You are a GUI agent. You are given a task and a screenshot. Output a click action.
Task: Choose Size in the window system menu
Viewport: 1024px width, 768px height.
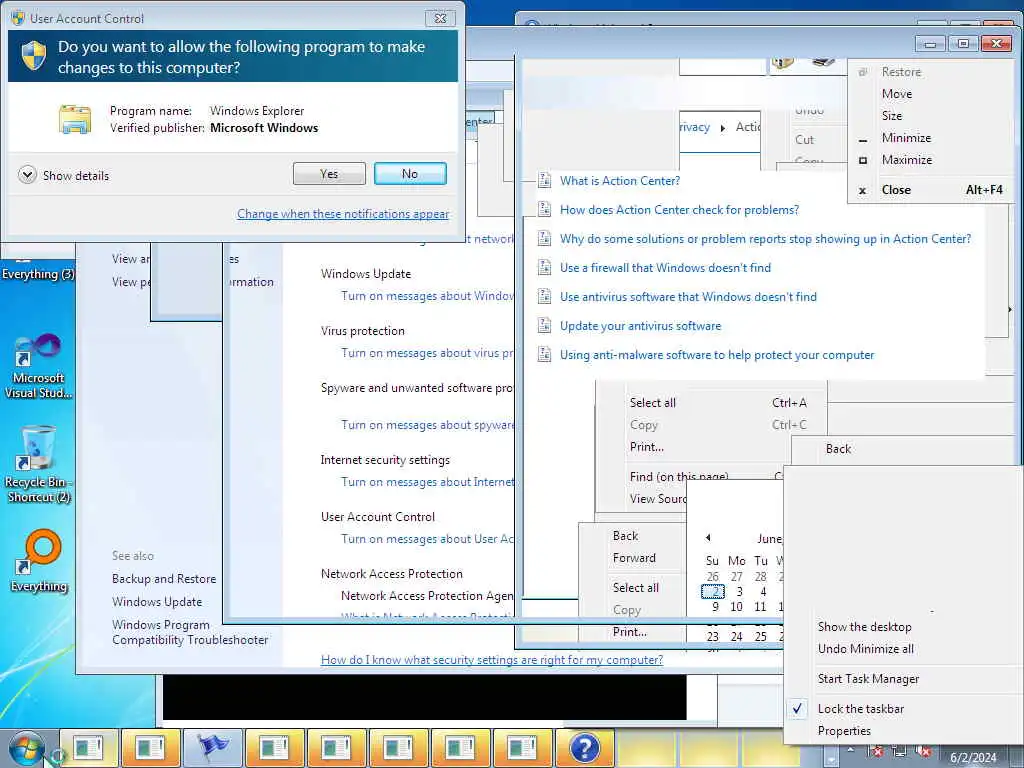892,116
